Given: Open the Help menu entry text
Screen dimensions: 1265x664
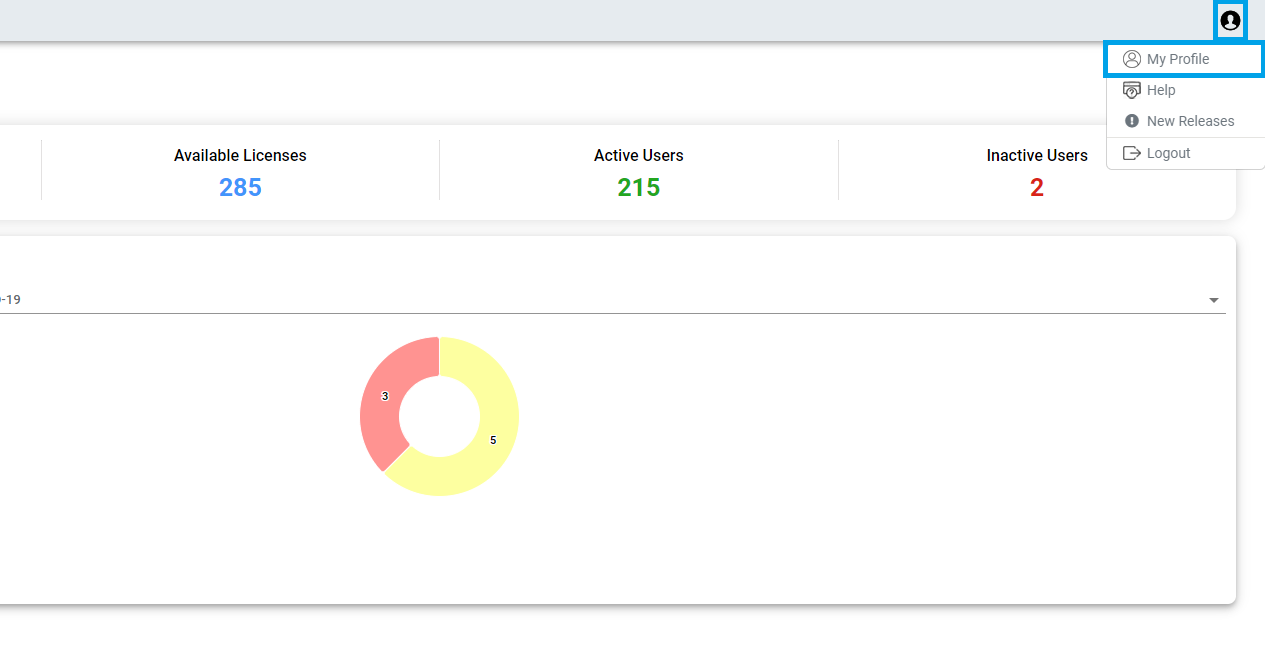Looking at the screenshot, I should pyautogui.click(x=1161, y=90).
